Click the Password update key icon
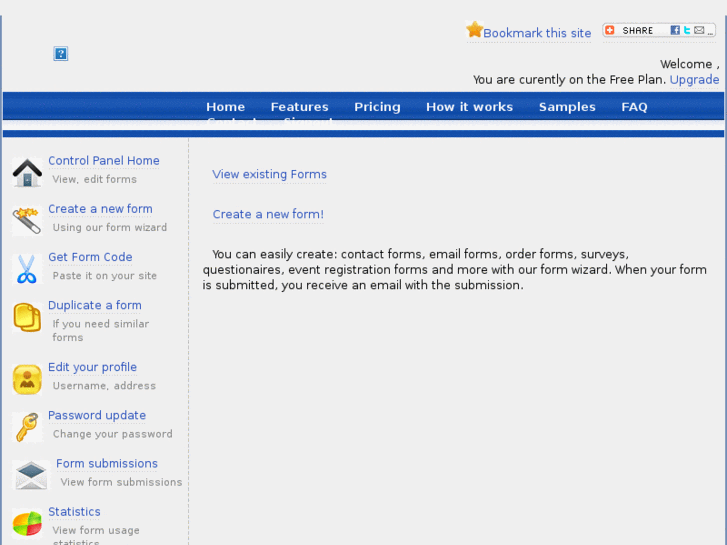The width and height of the screenshot is (727, 545). pos(27,427)
